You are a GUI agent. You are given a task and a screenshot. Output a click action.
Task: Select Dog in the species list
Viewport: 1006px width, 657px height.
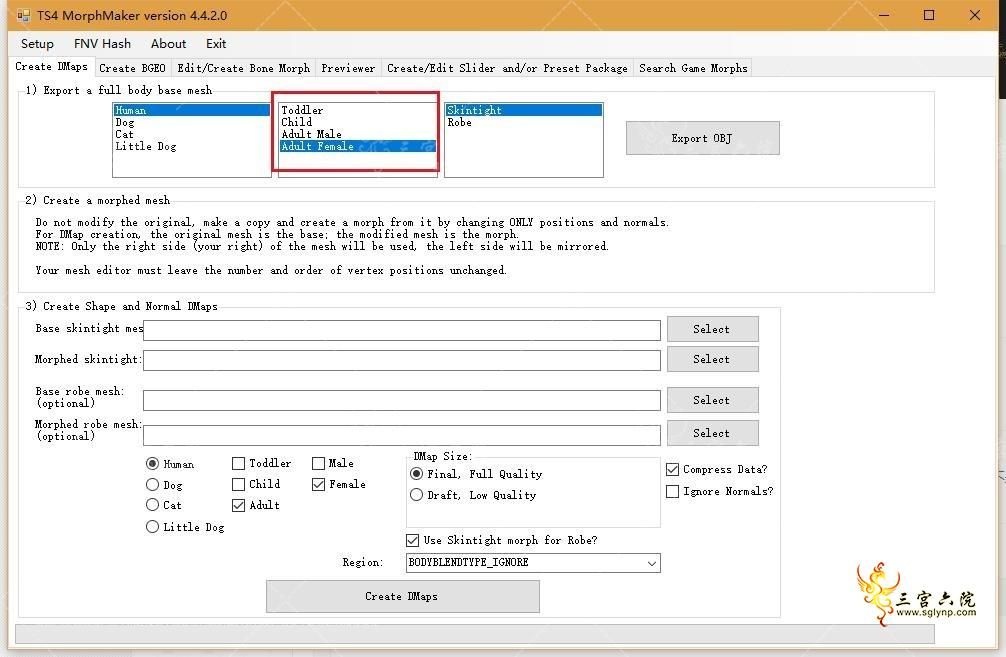pyautogui.click(x=191, y=123)
